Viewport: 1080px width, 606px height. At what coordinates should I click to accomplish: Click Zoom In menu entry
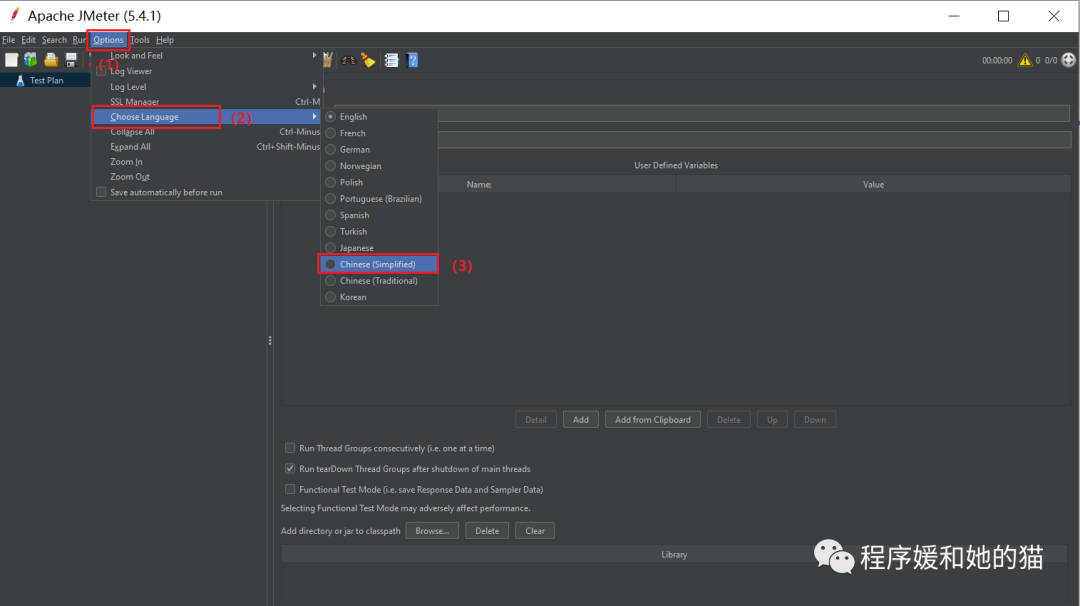(x=207, y=162)
